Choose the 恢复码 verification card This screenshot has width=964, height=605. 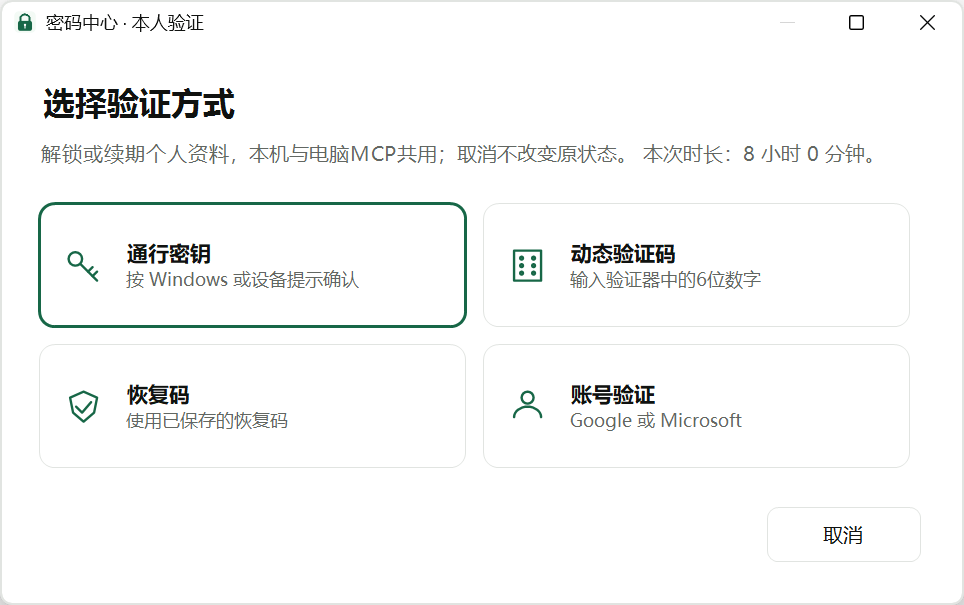252,406
